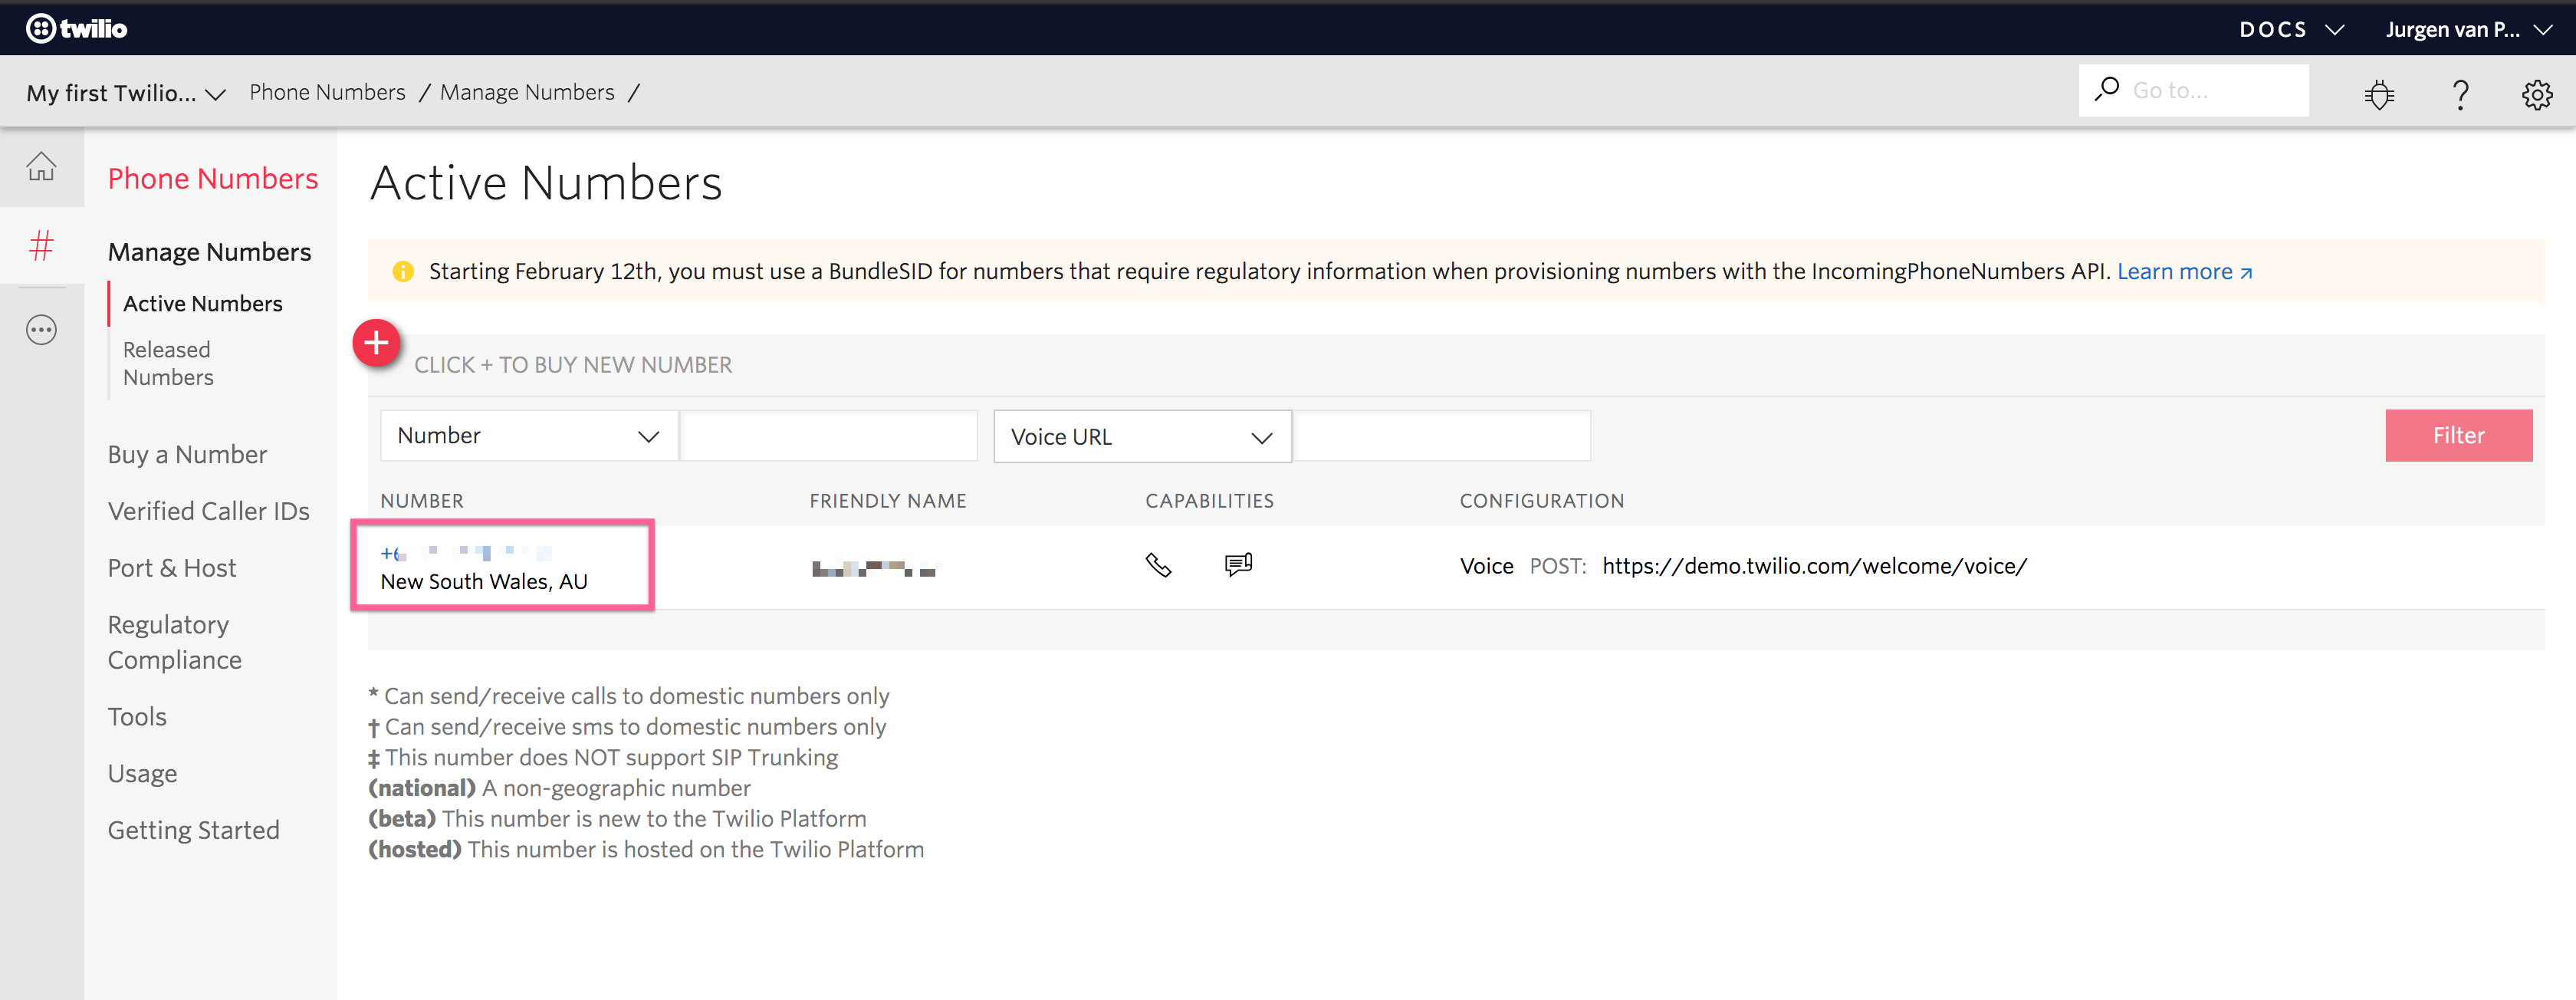2576x1000 pixels.
Task: Open Released Numbers in sidebar
Action: 168,363
